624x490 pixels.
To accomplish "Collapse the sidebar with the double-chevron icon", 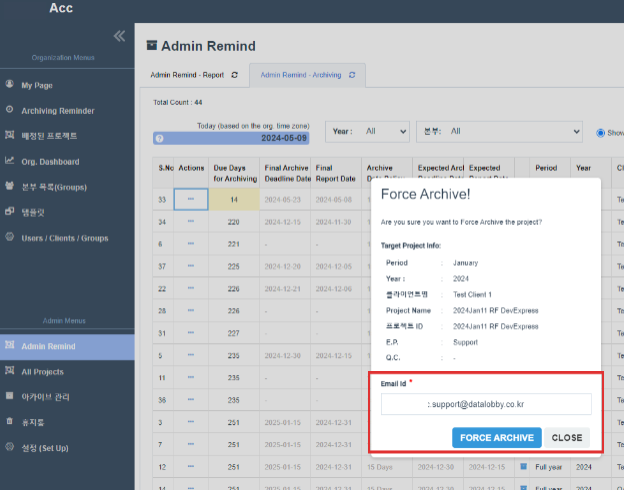I will (119, 36).
